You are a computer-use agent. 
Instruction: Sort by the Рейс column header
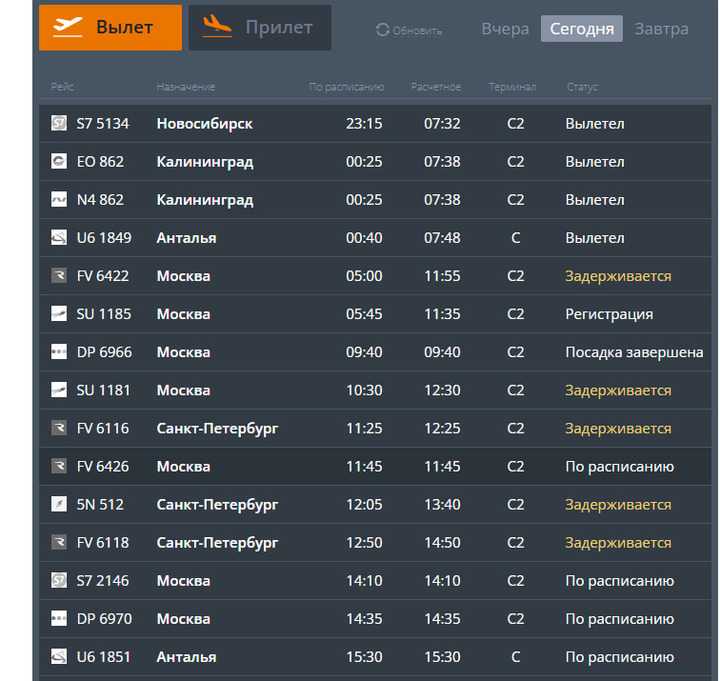click(61, 87)
